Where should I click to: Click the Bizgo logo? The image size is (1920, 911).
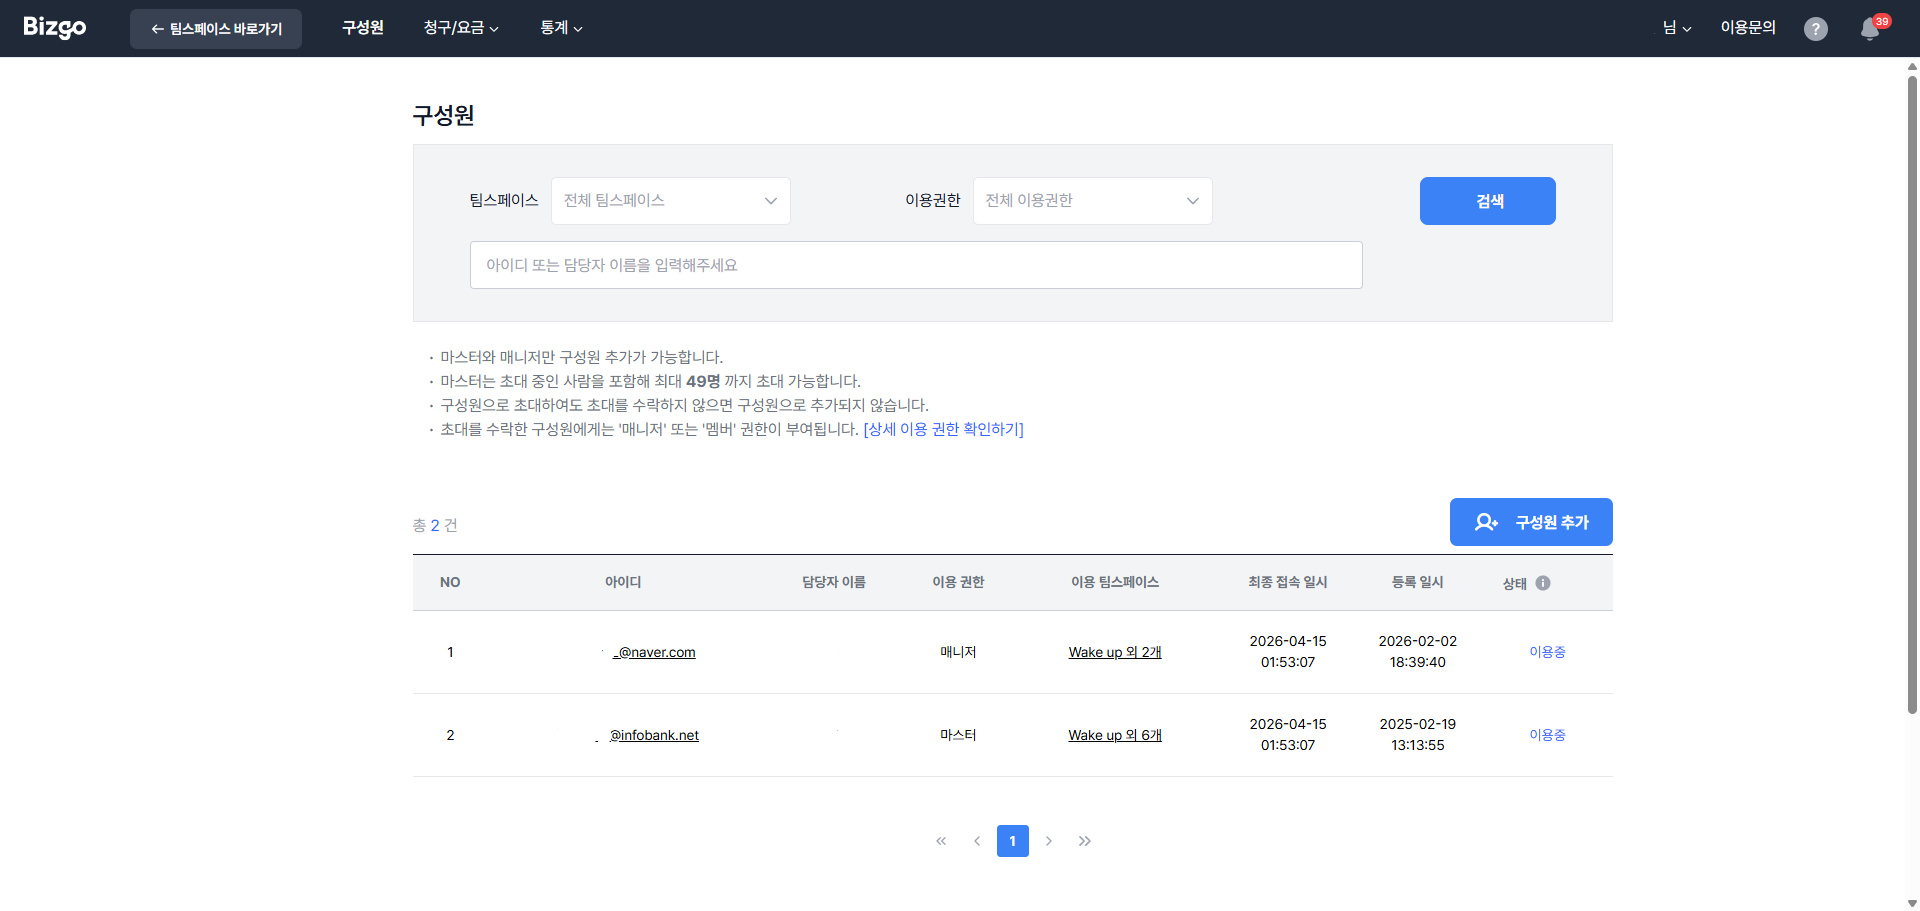[54, 27]
